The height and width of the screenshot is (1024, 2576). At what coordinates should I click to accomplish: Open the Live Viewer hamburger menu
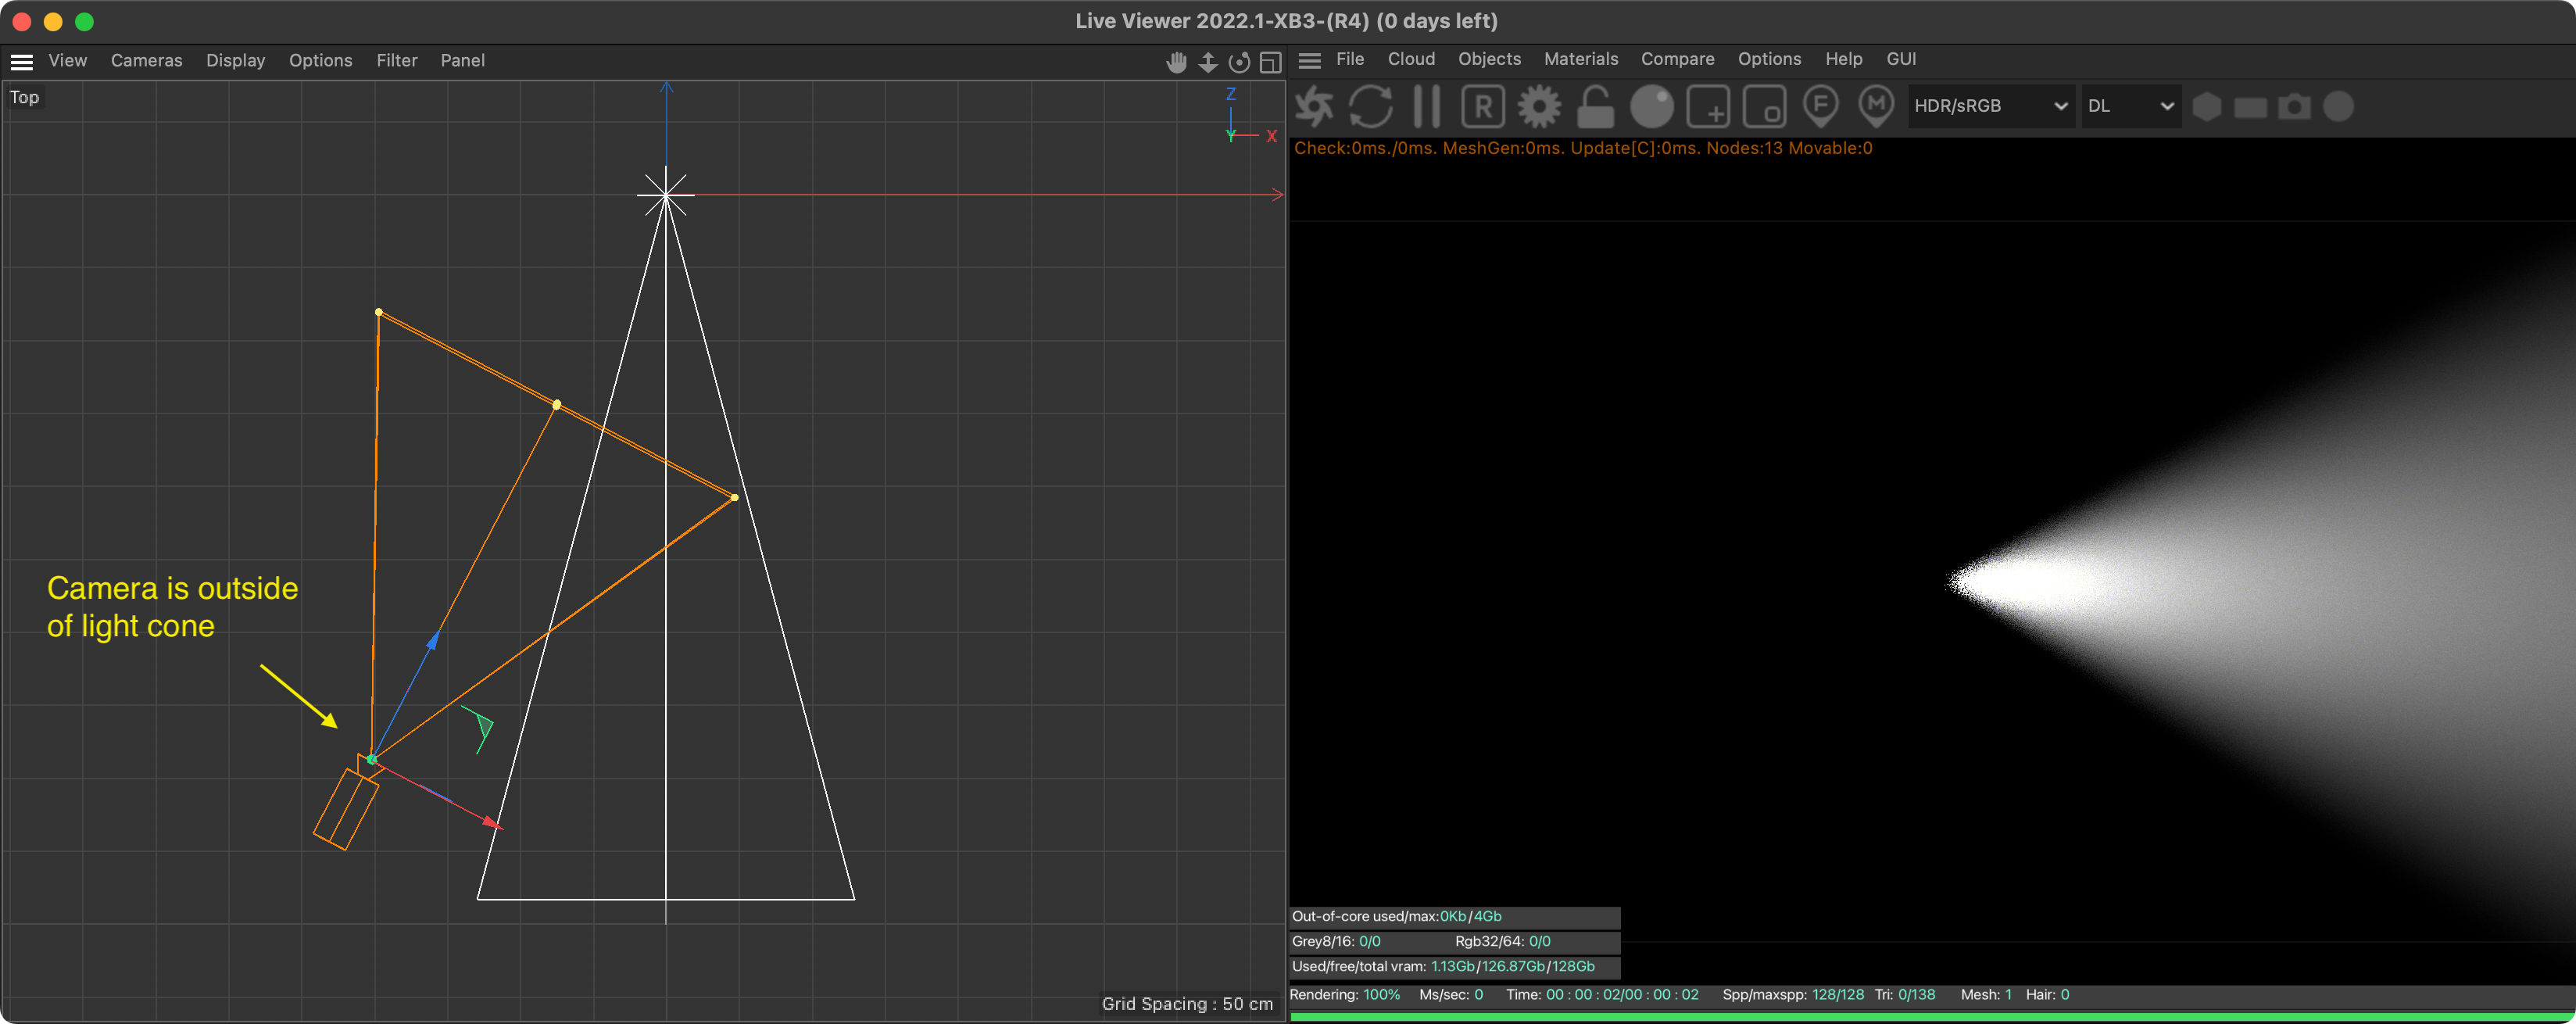1310,60
